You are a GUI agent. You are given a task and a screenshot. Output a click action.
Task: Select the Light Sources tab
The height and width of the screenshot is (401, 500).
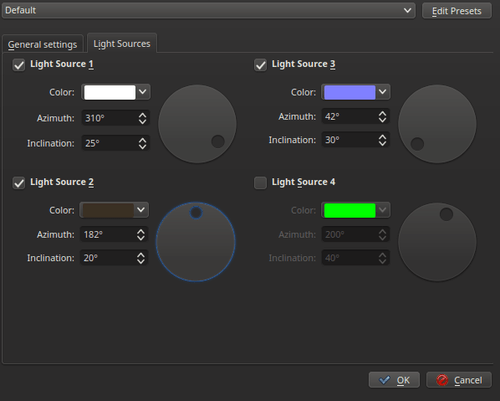(122, 44)
